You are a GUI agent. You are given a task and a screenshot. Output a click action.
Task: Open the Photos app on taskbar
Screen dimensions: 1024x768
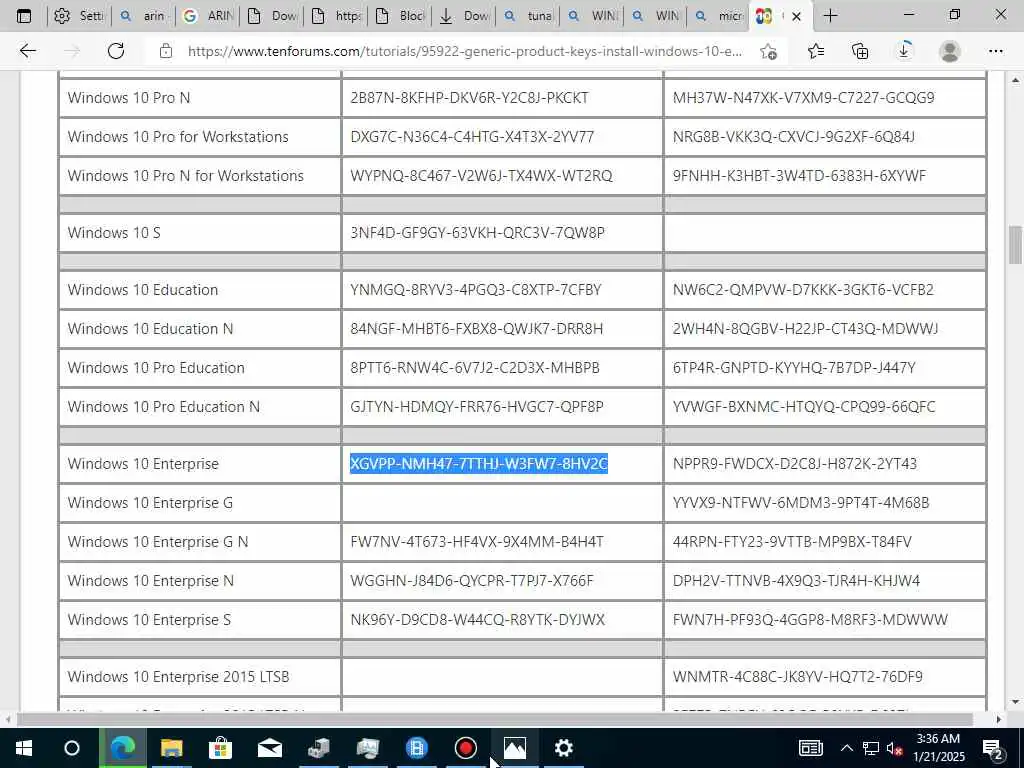tap(515, 748)
